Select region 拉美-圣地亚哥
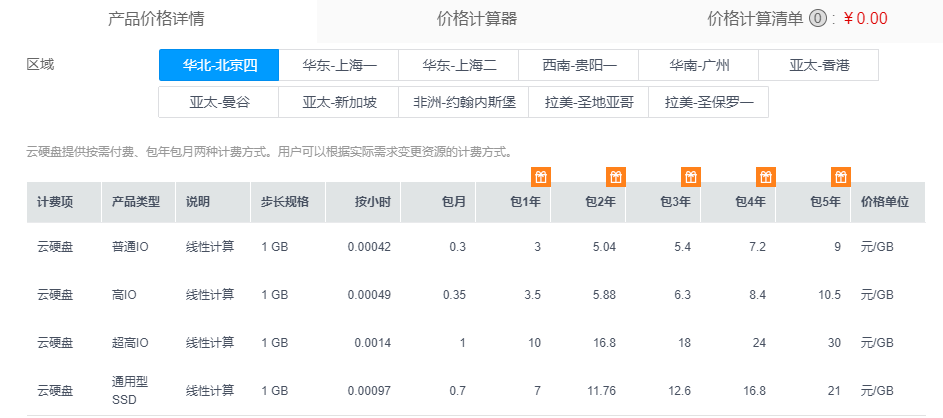This screenshot has width=943, height=418. click(x=589, y=102)
